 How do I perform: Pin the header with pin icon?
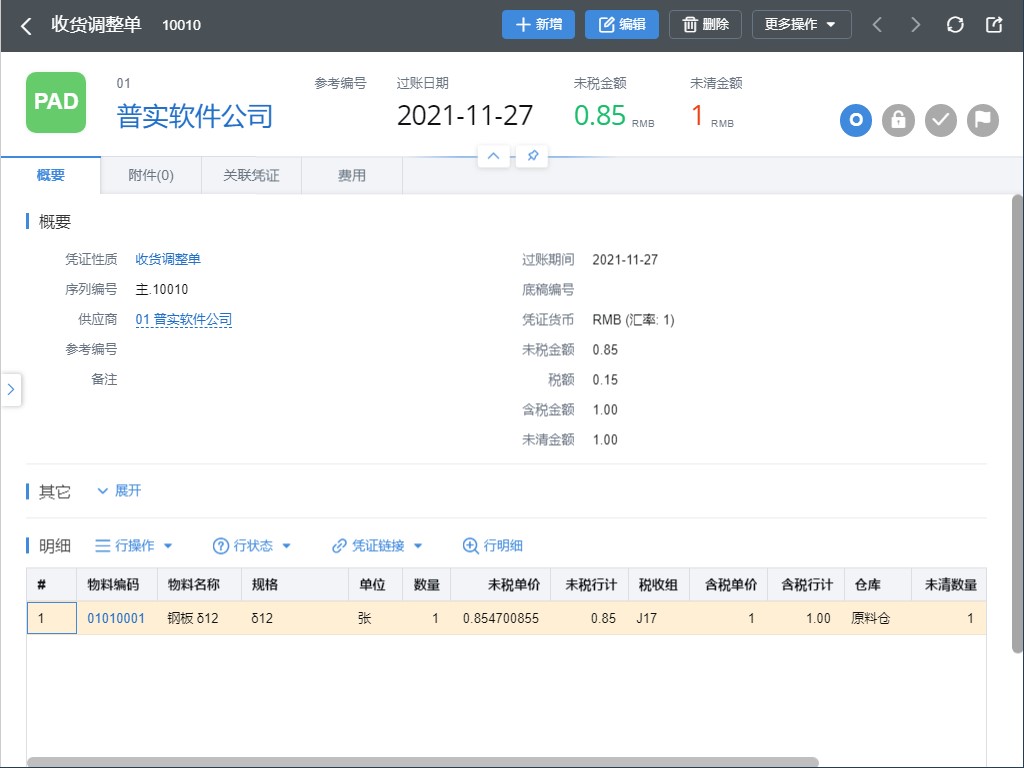pos(532,156)
